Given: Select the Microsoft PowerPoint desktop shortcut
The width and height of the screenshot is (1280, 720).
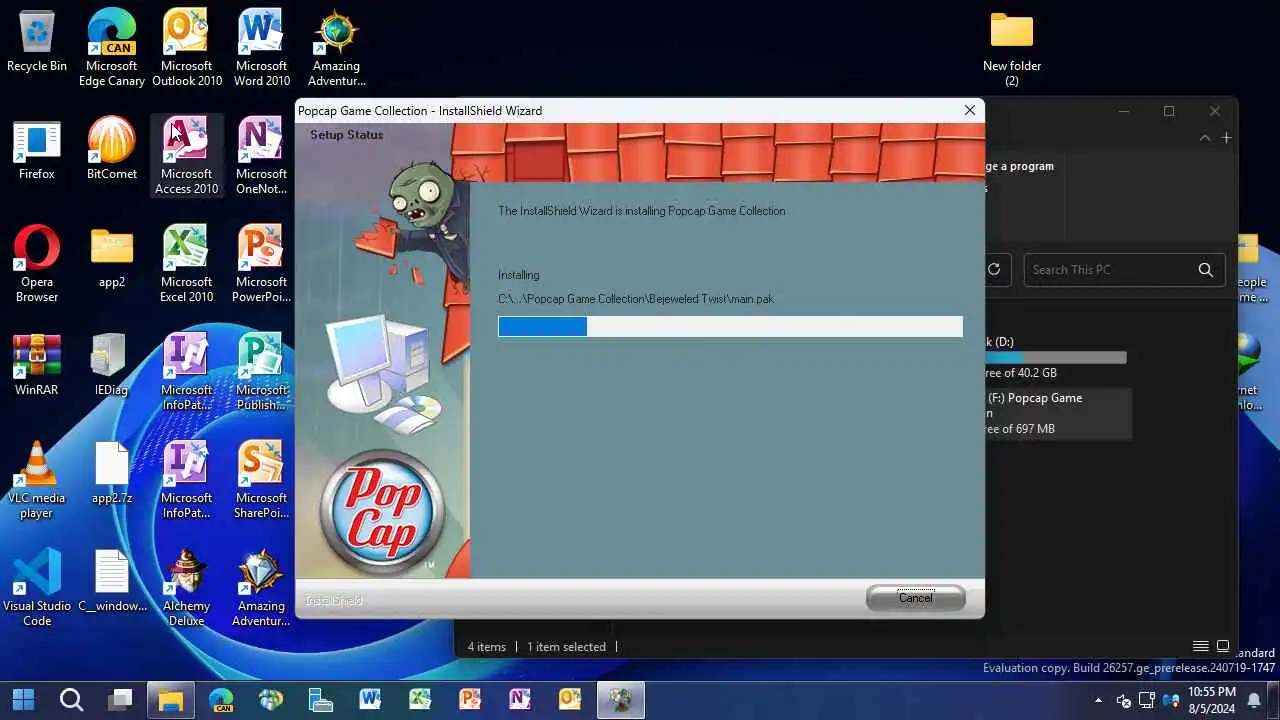Looking at the screenshot, I should click(x=262, y=264).
